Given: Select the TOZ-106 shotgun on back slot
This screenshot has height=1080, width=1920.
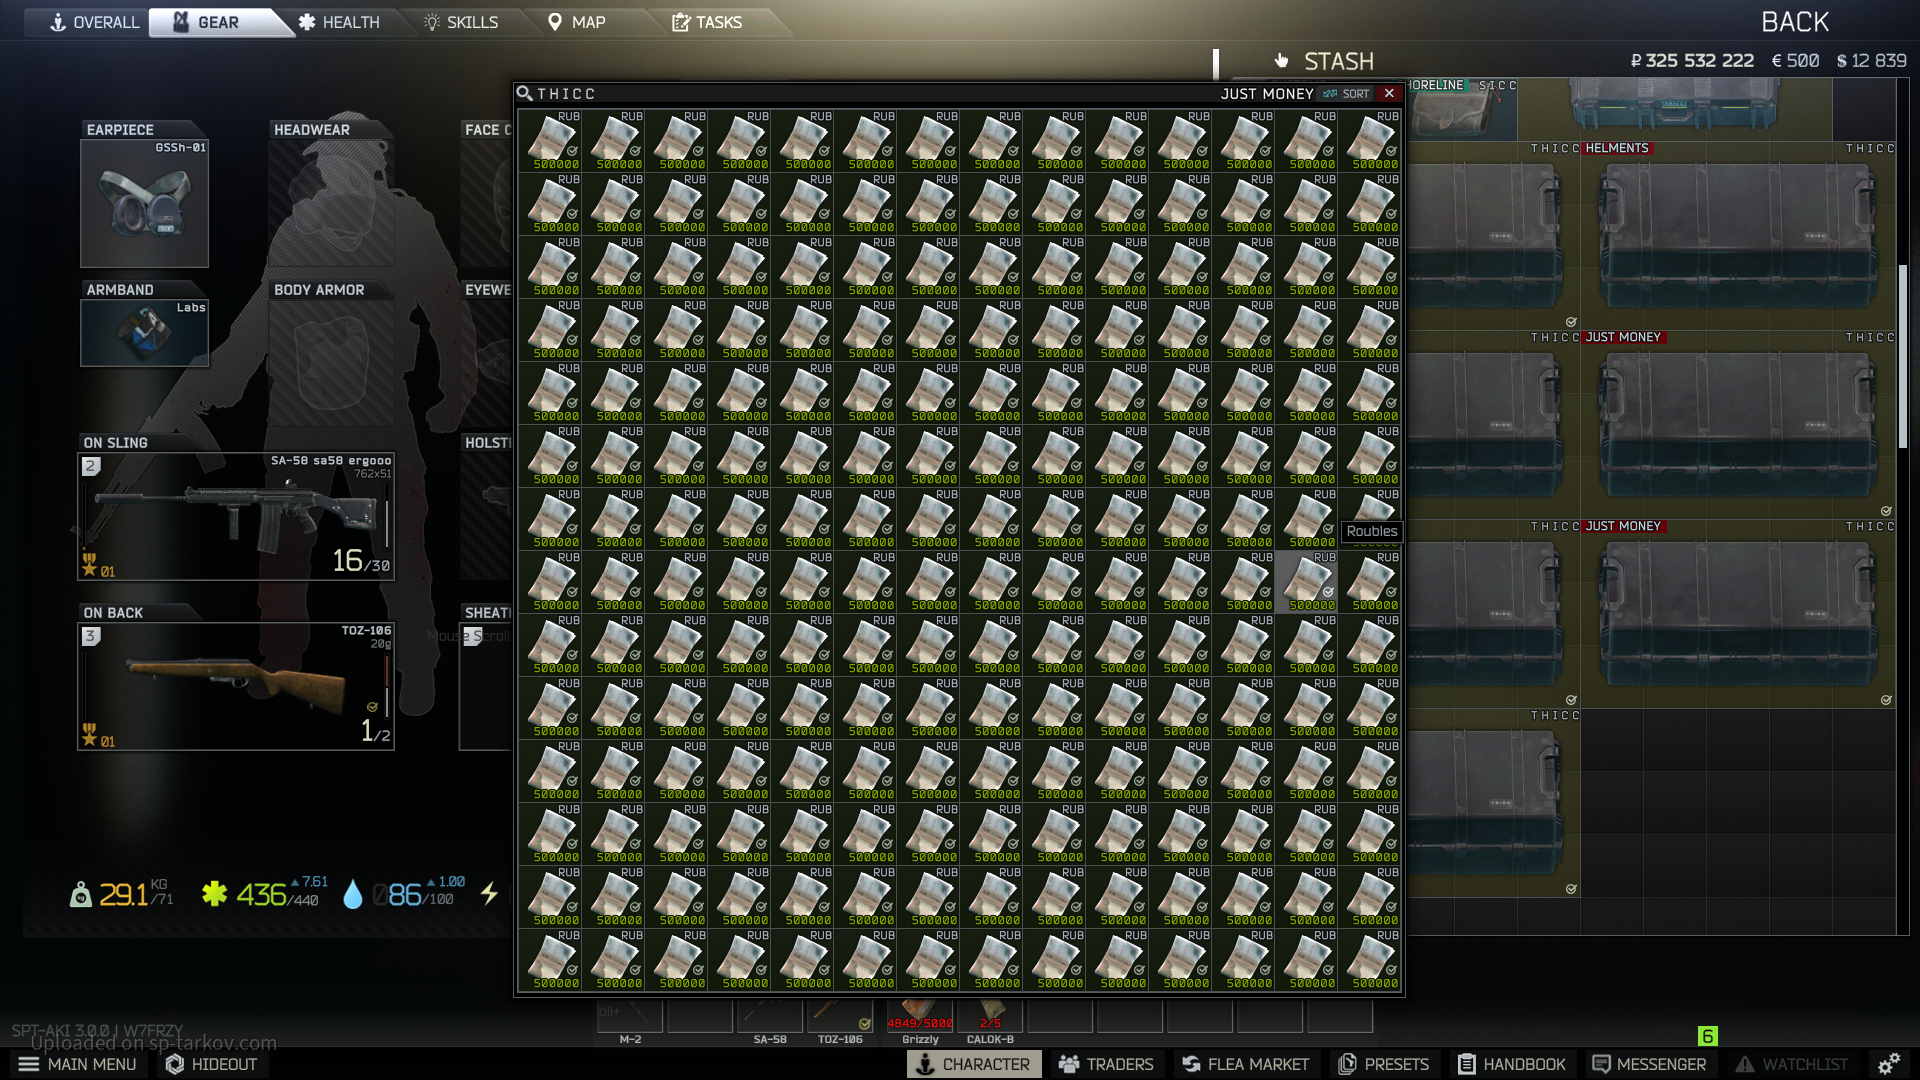Looking at the screenshot, I should (236, 686).
